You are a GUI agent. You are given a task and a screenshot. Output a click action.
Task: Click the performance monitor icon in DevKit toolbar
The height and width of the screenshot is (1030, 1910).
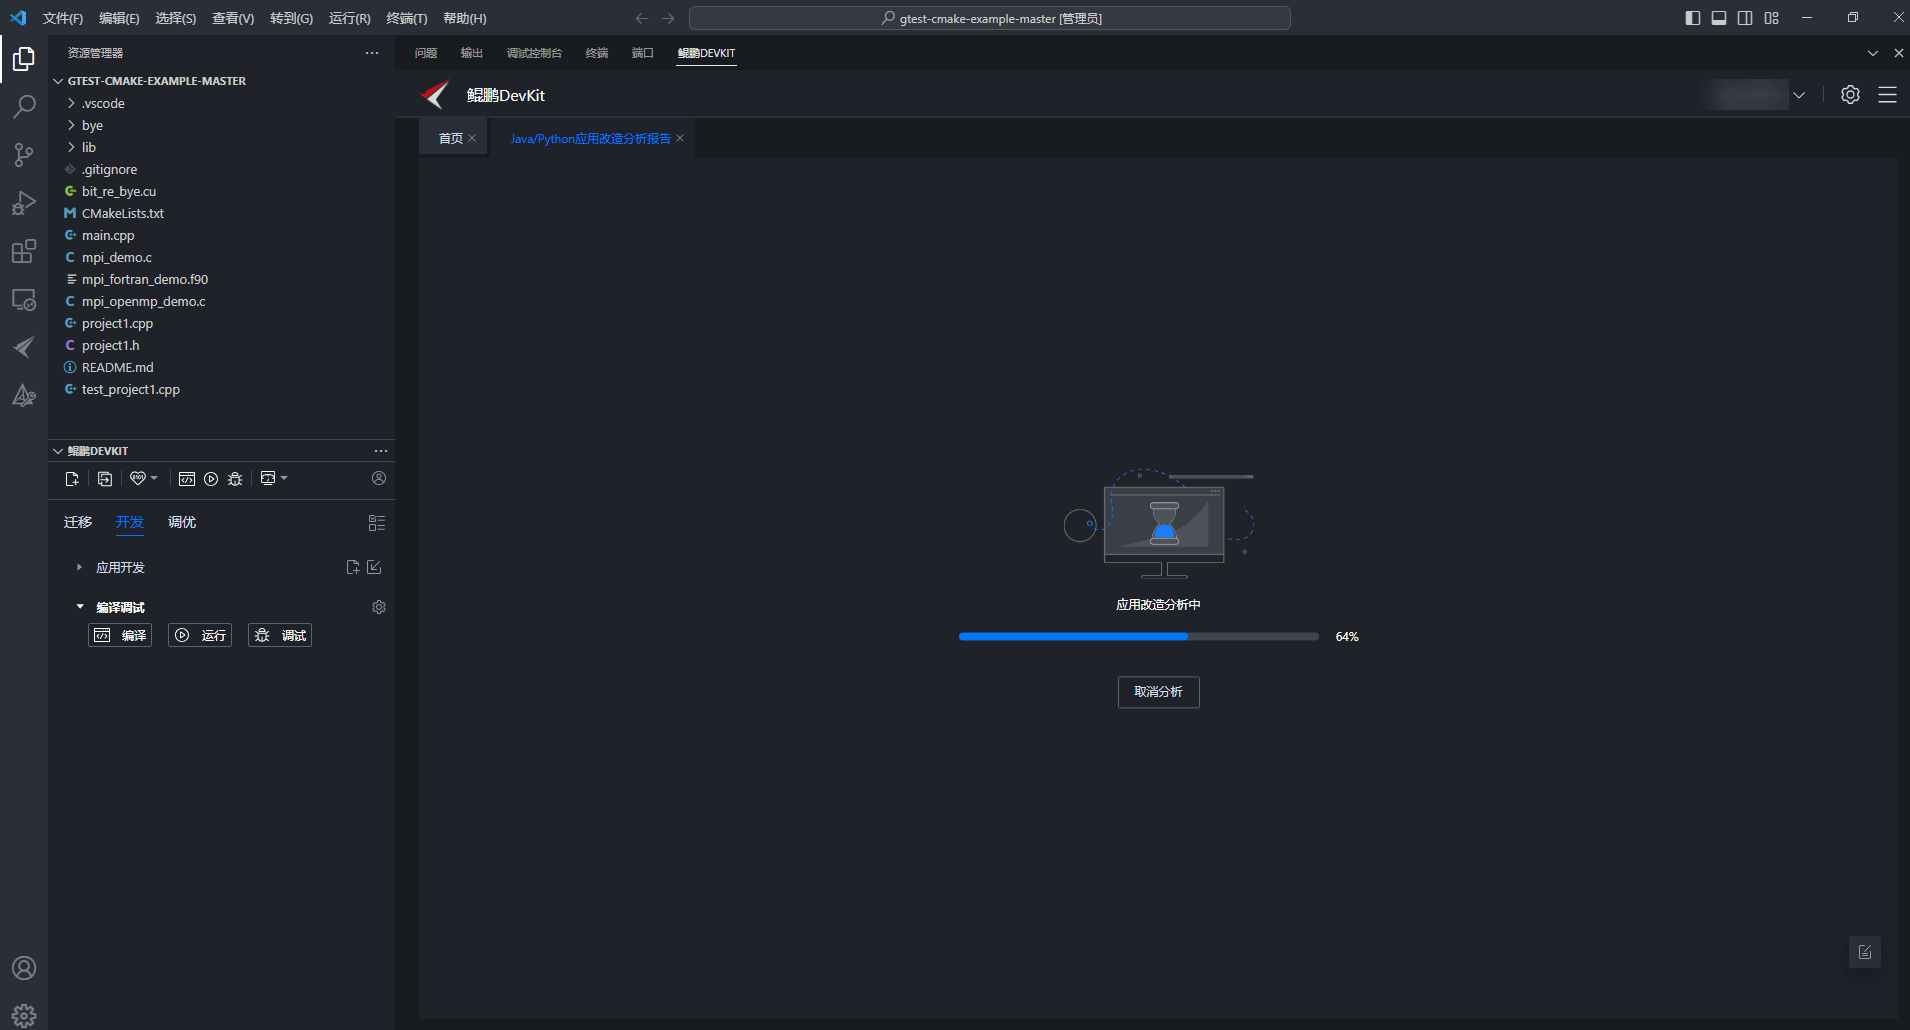(x=268, y=478)
